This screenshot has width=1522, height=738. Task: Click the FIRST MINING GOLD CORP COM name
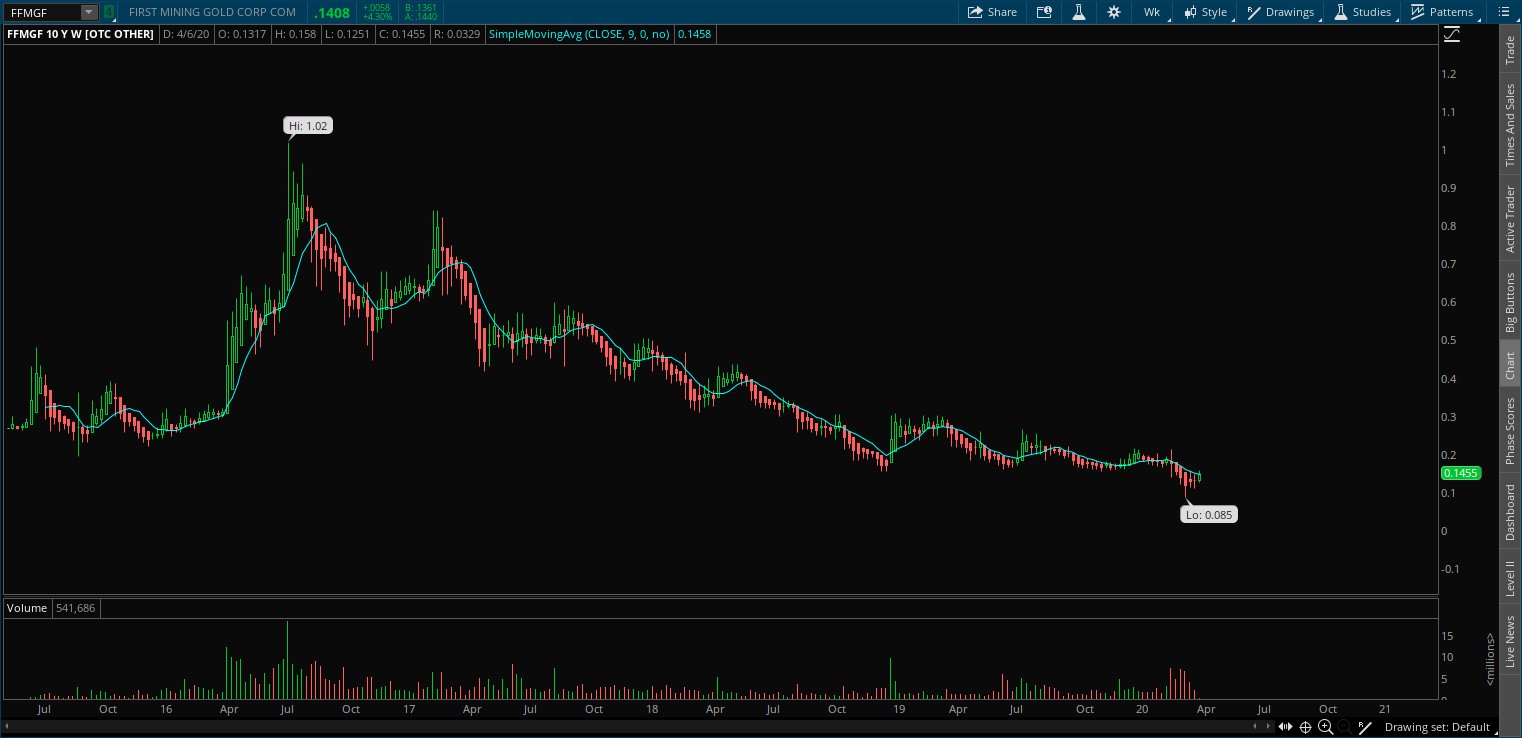click(212, 12)
